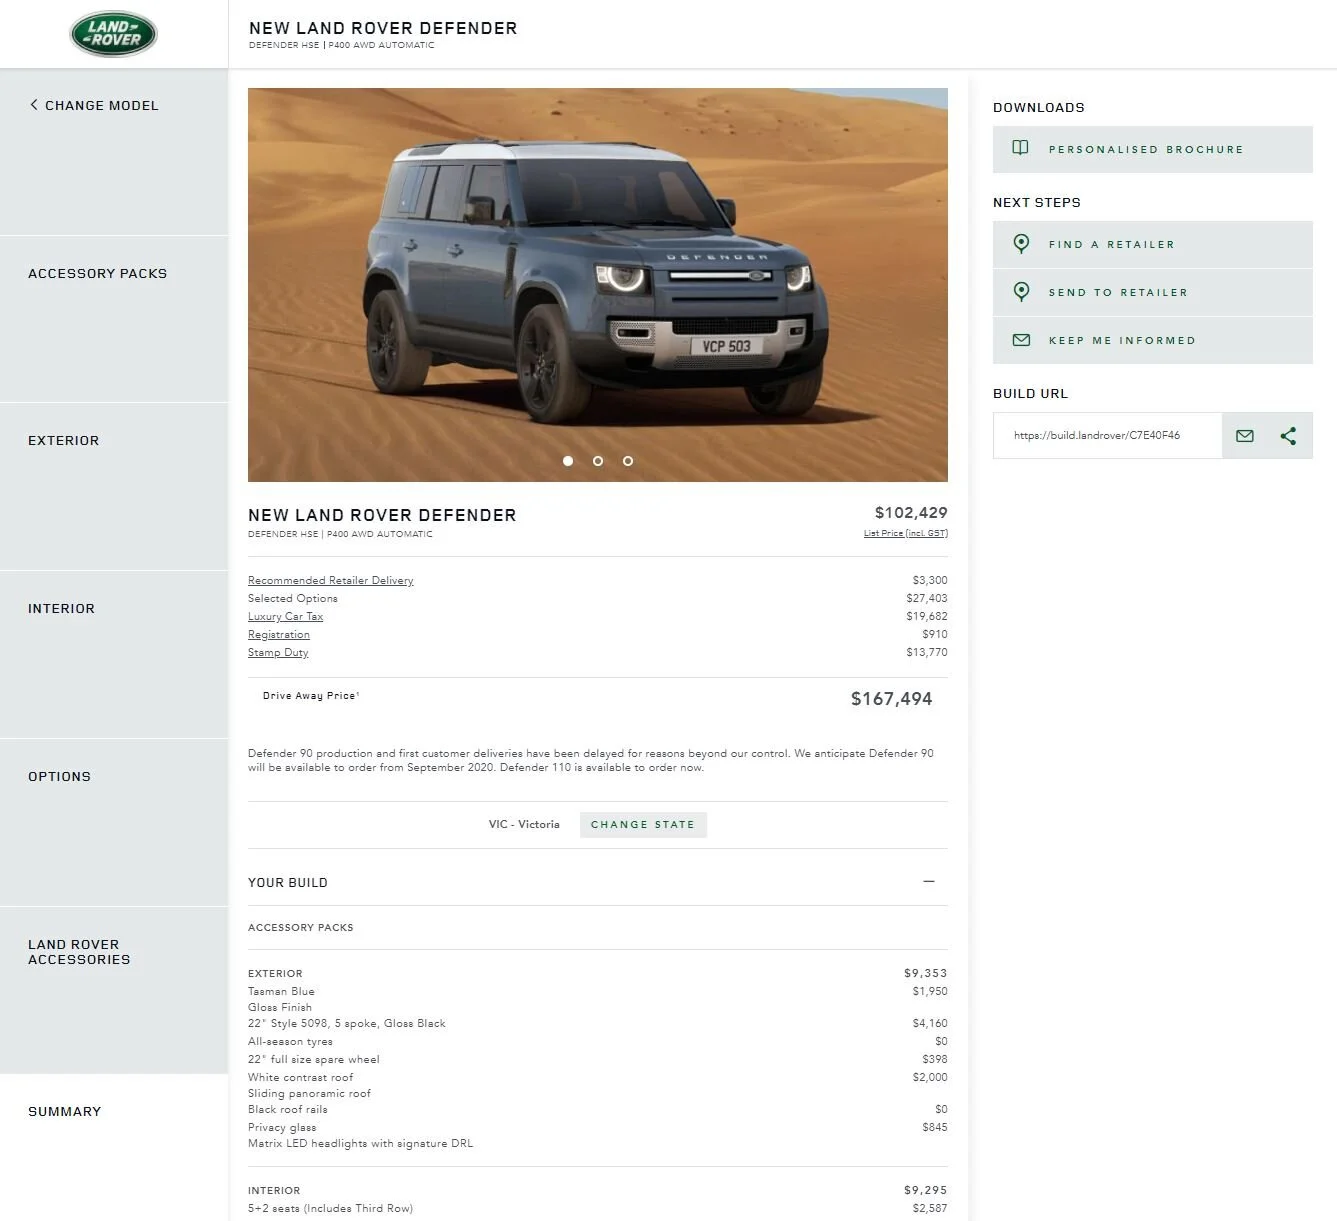Viewport: 1337px width, 1221px height.
Task: Click the Keep Me Informed envelope icon
Action: tap(1021, 340)
